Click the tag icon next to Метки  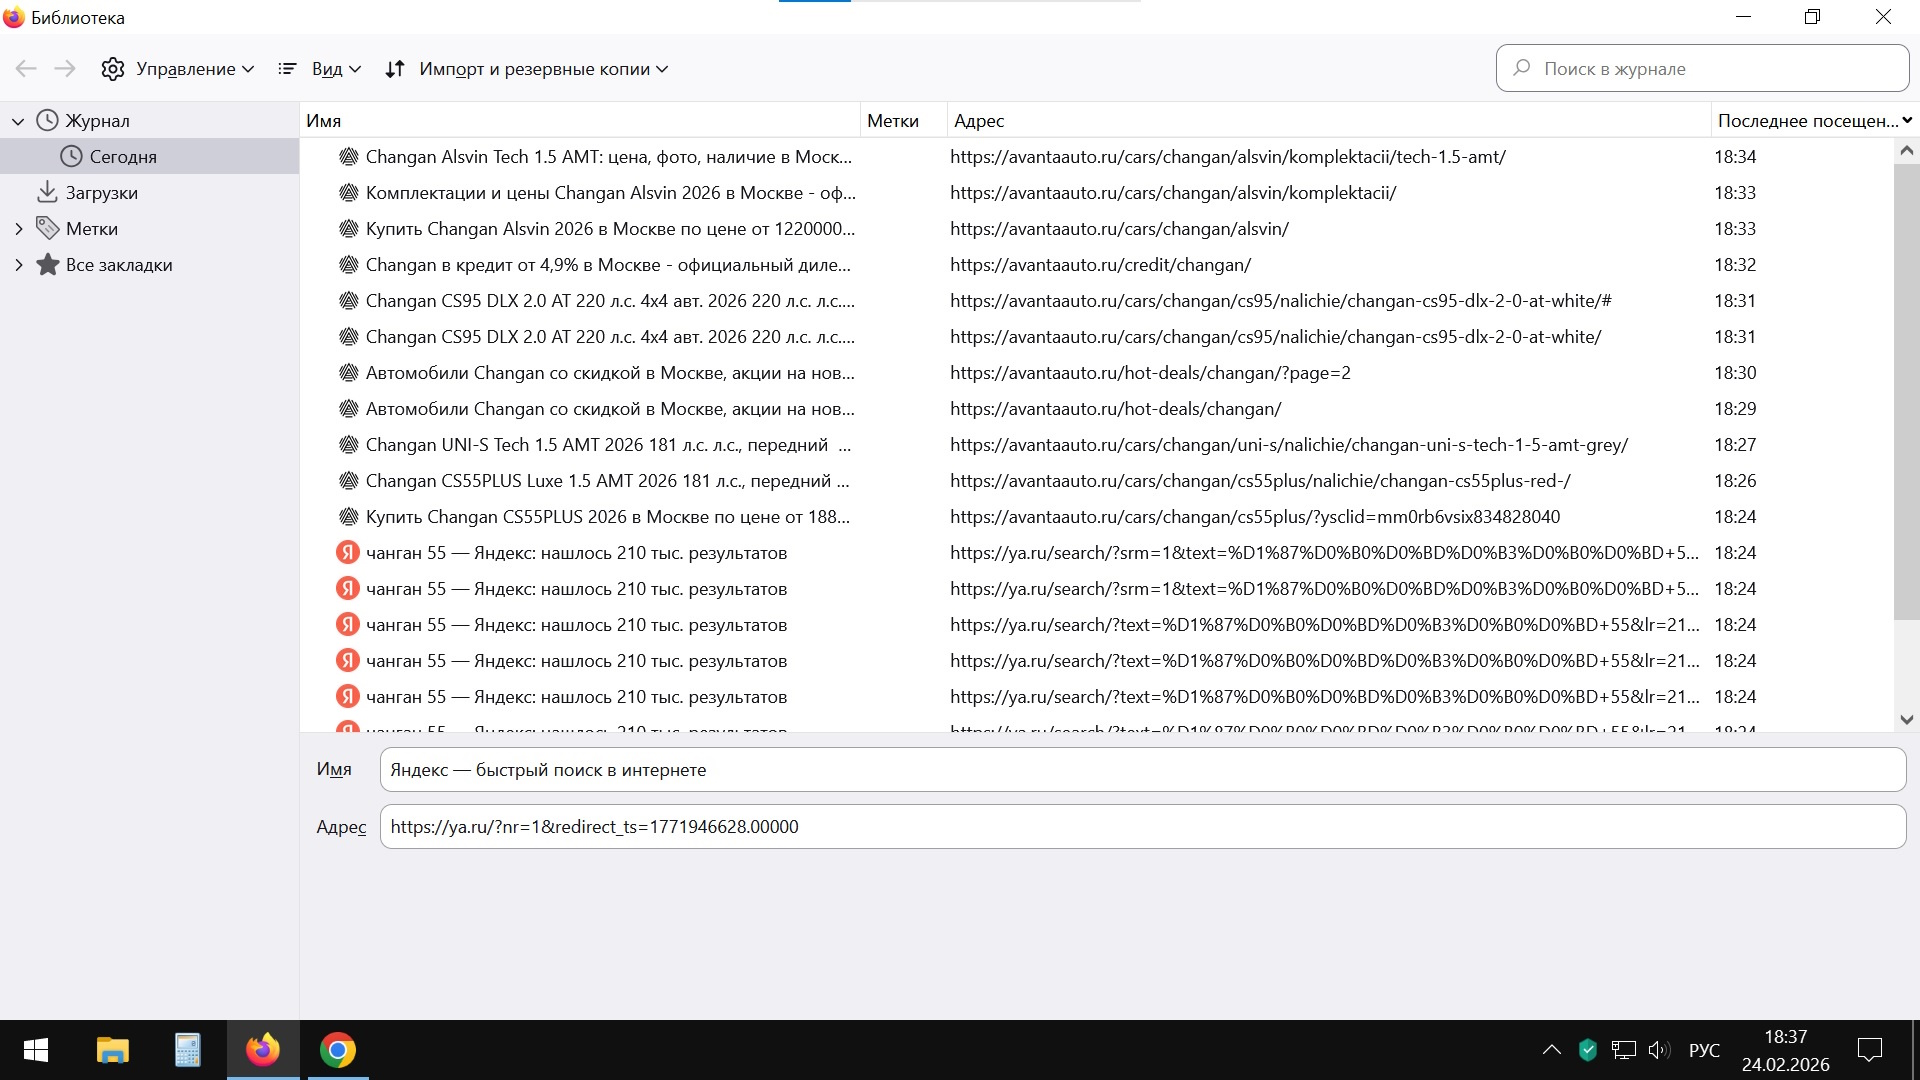(47, 228)
